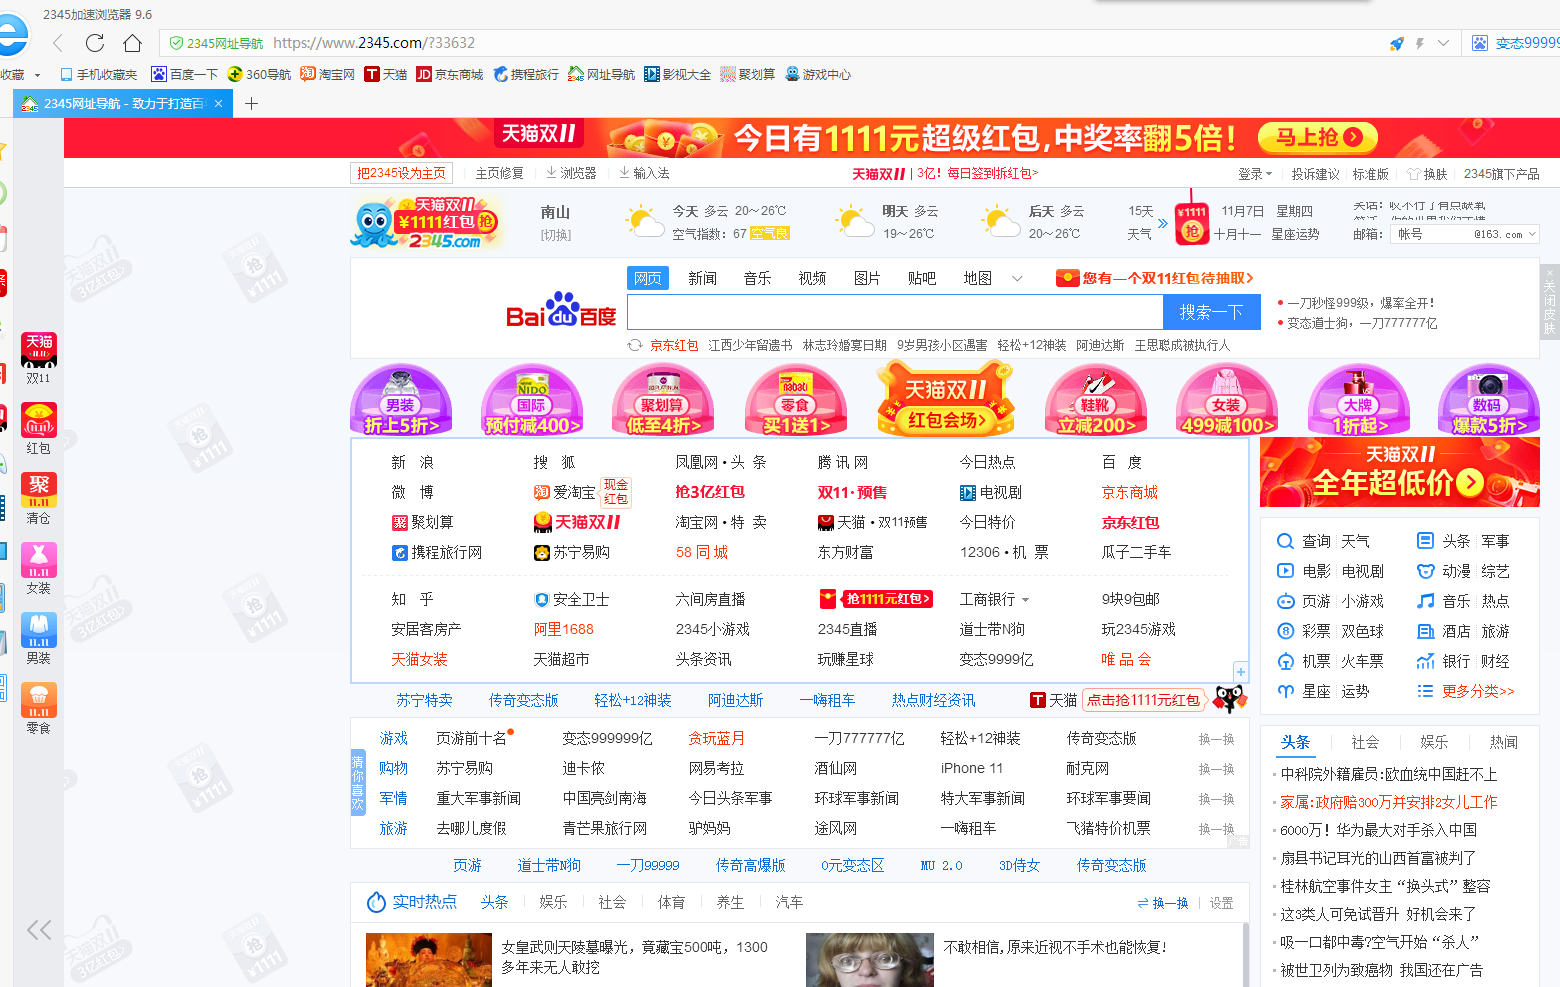This screenshot has height=987, width=1560.
Task: Click the 设置 link in 实时热点
Action: (x=1221, y=903)
